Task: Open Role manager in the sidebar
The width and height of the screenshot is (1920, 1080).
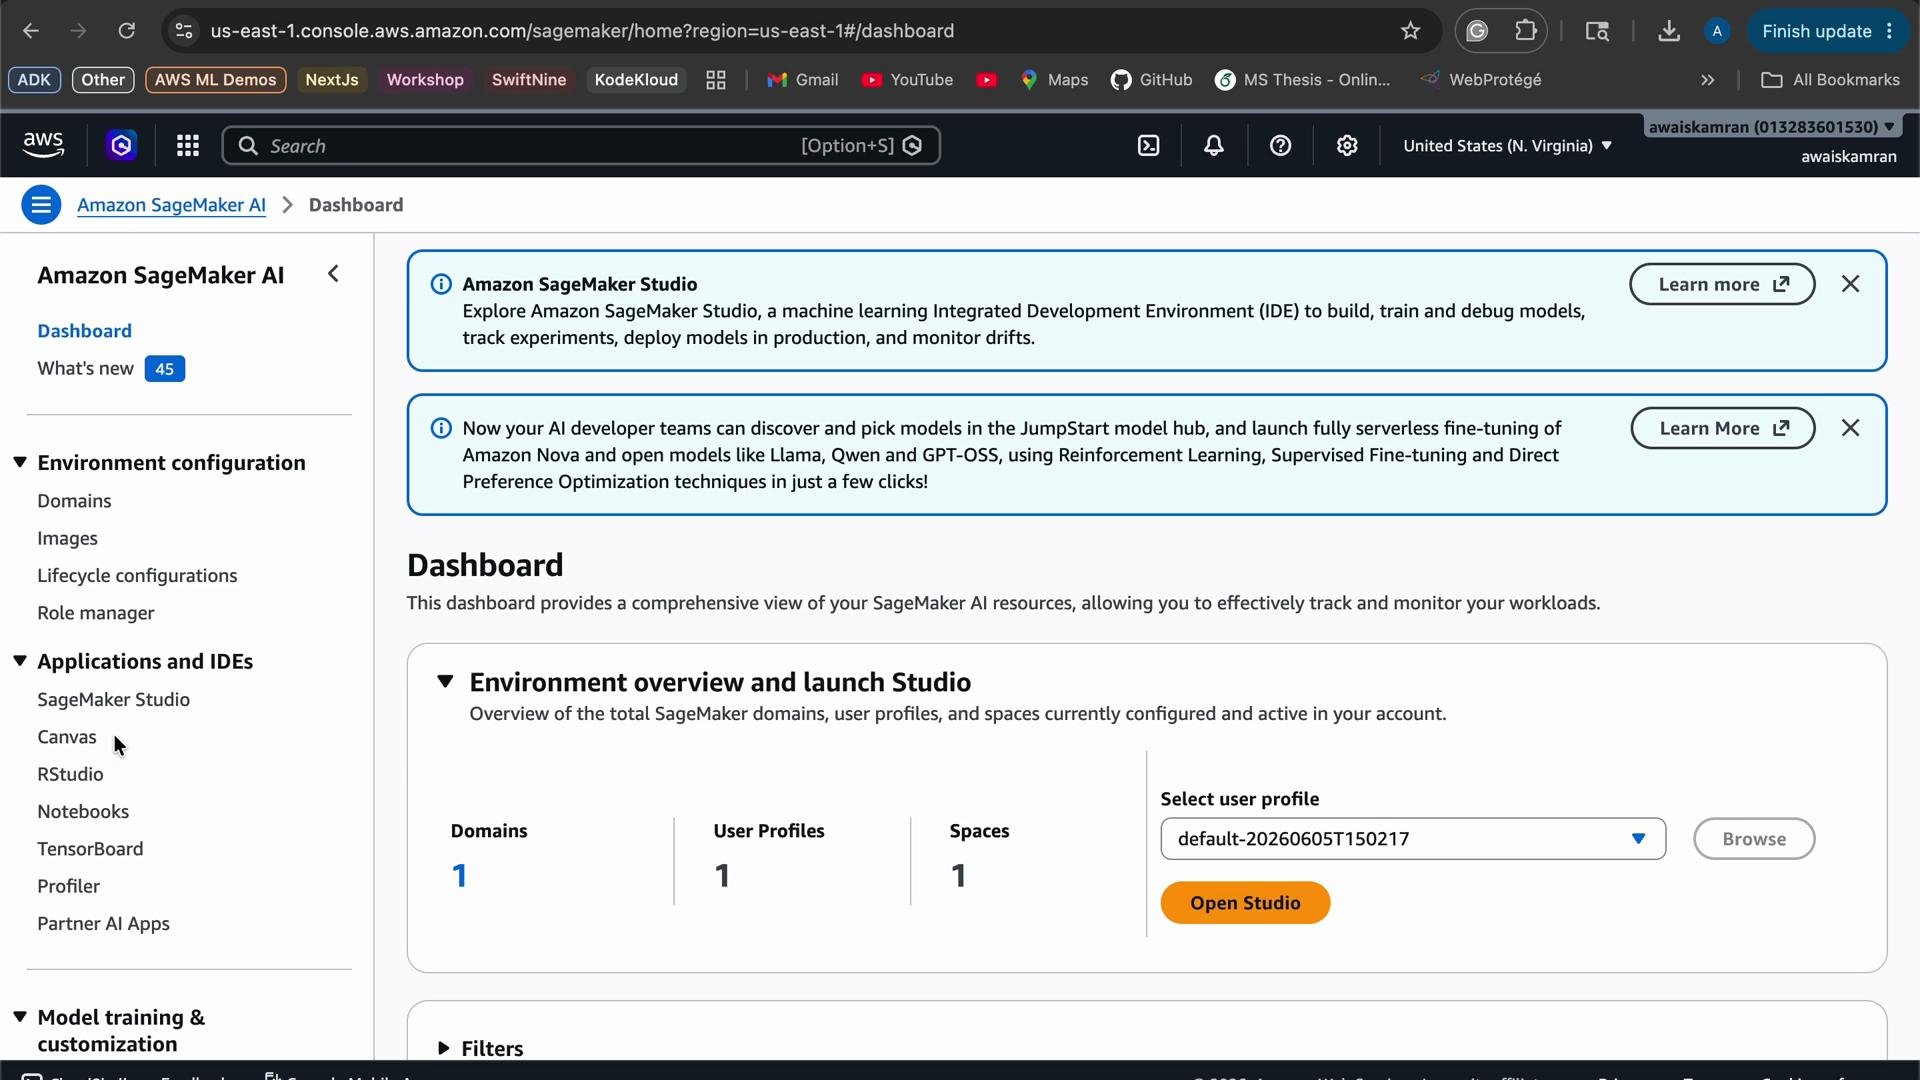Action: [x=95, y=613]
